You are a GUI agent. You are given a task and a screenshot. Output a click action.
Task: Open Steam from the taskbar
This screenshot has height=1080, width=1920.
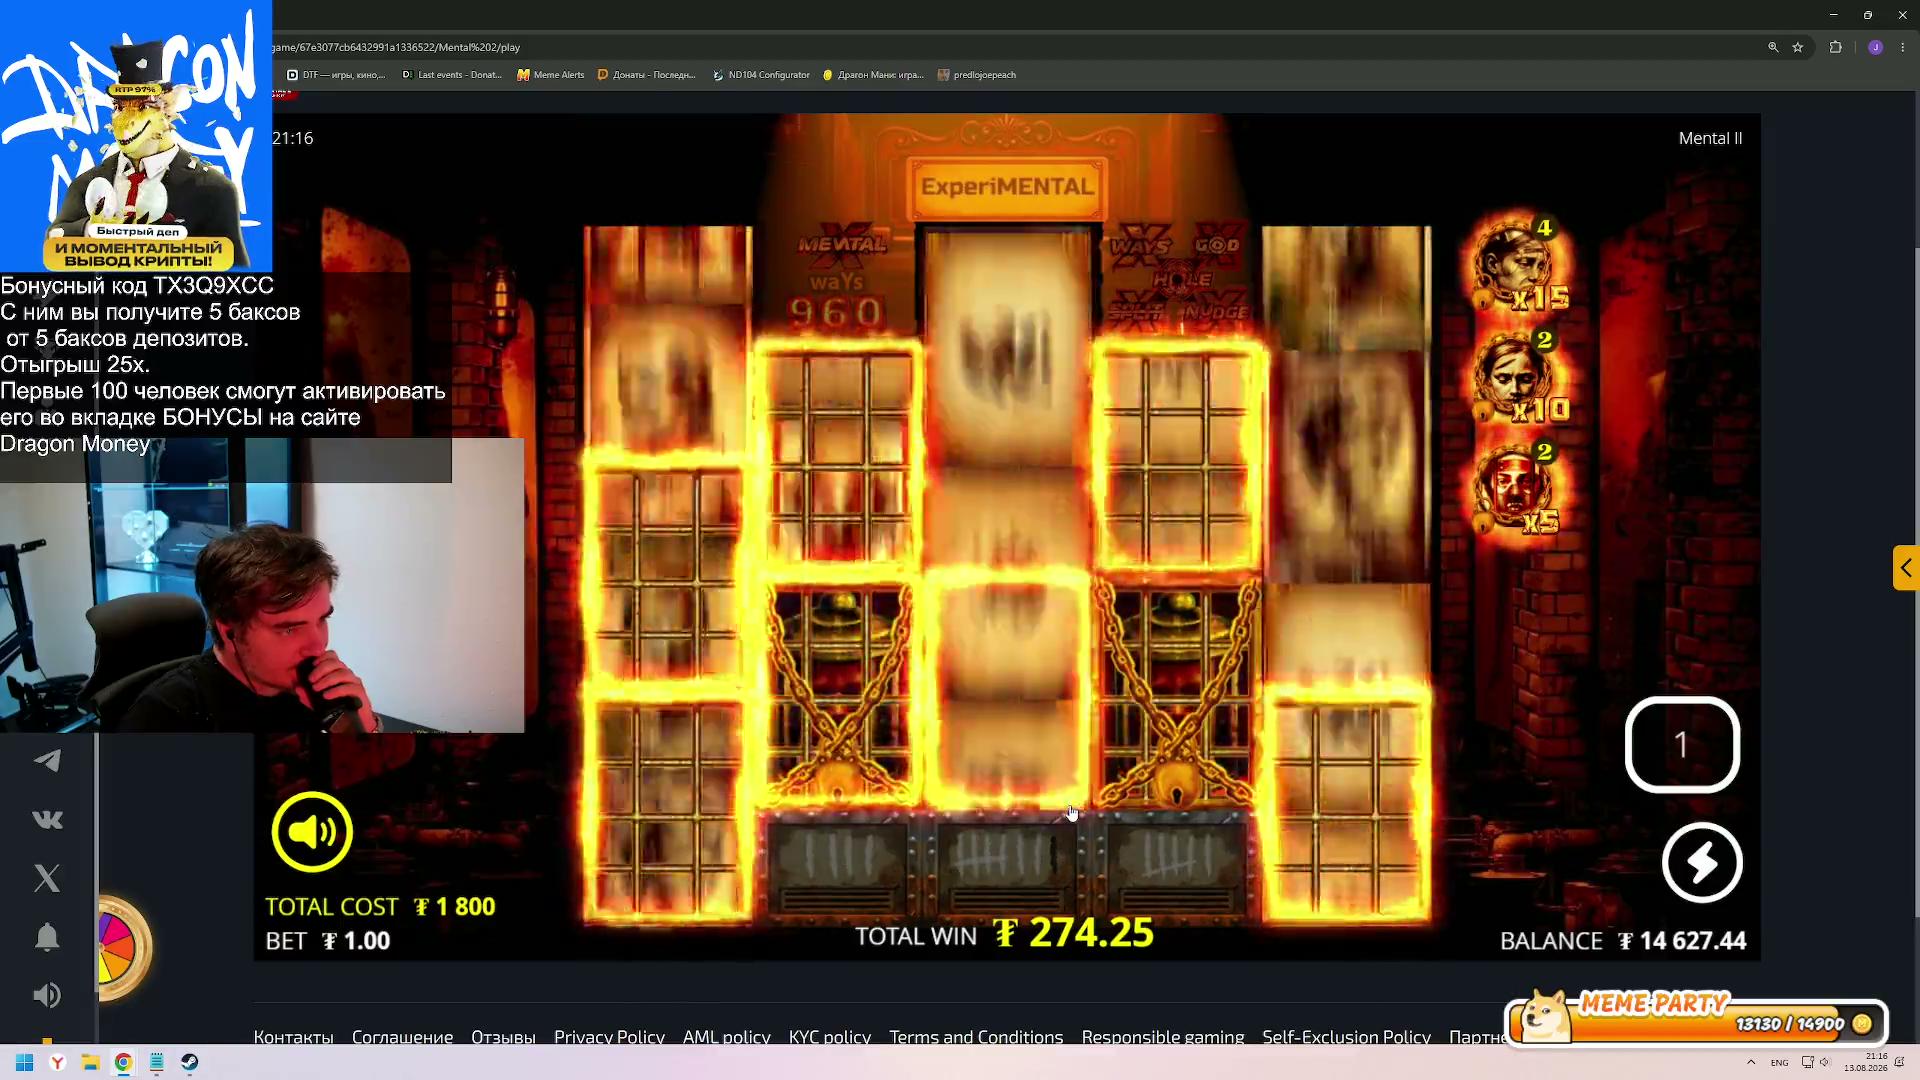click(189, 1062)
